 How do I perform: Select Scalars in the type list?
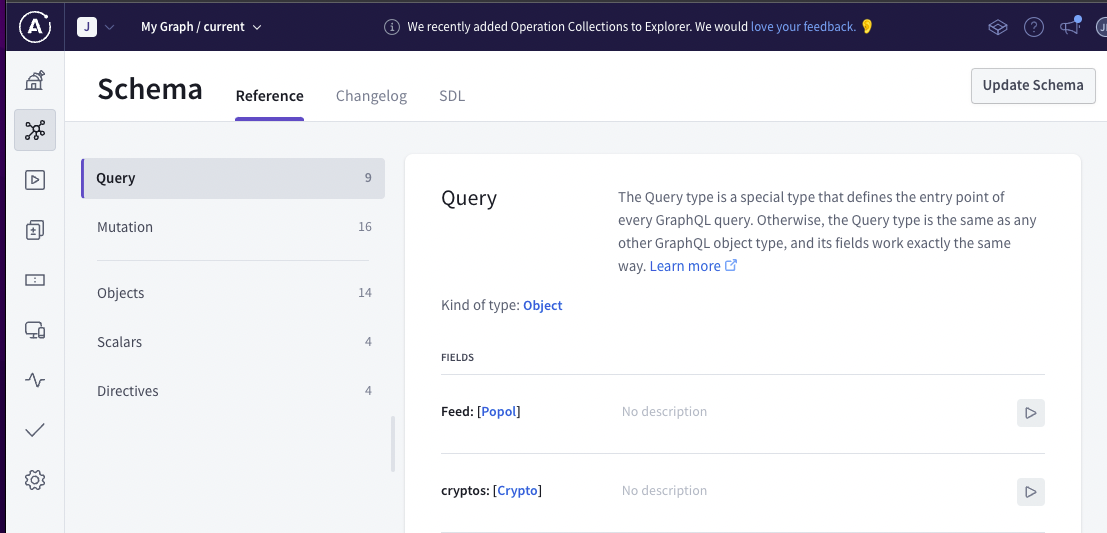(x=233, y=342)
